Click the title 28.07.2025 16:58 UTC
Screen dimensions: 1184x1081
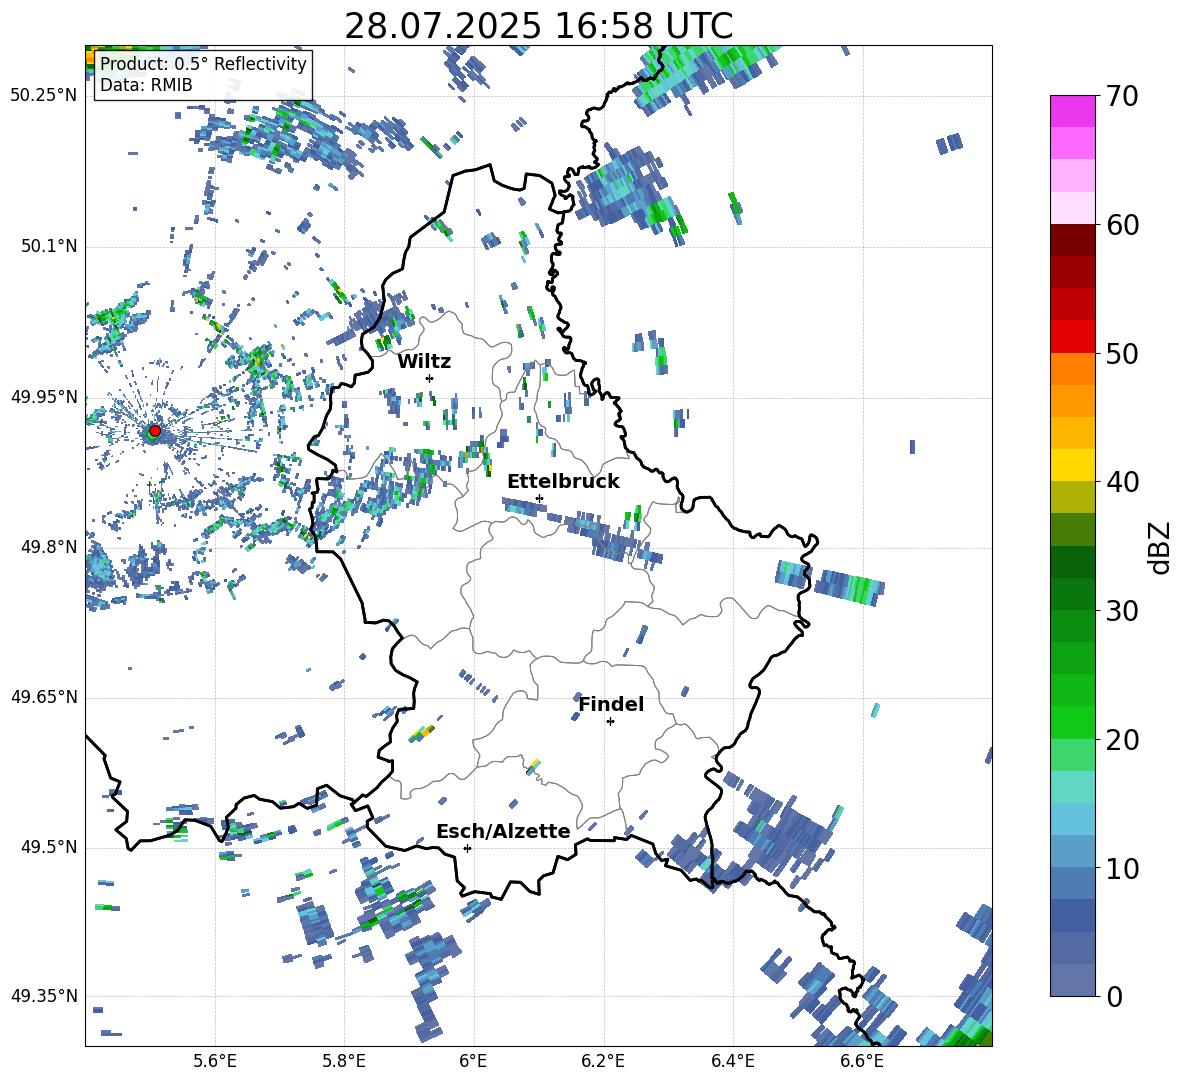point(538,26)
